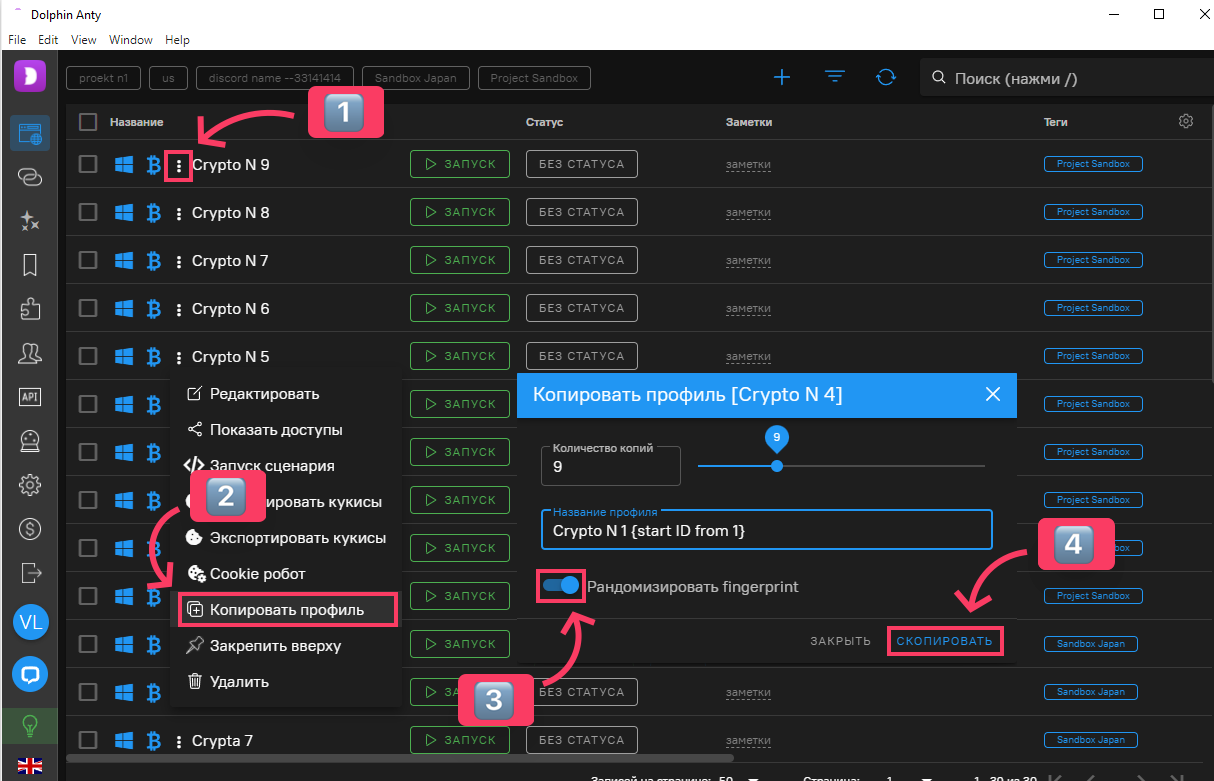The height and width of the screenshot is (781, 1214).
Task: Open the table settings gear icon
Action: click(x=1186, y=121)
